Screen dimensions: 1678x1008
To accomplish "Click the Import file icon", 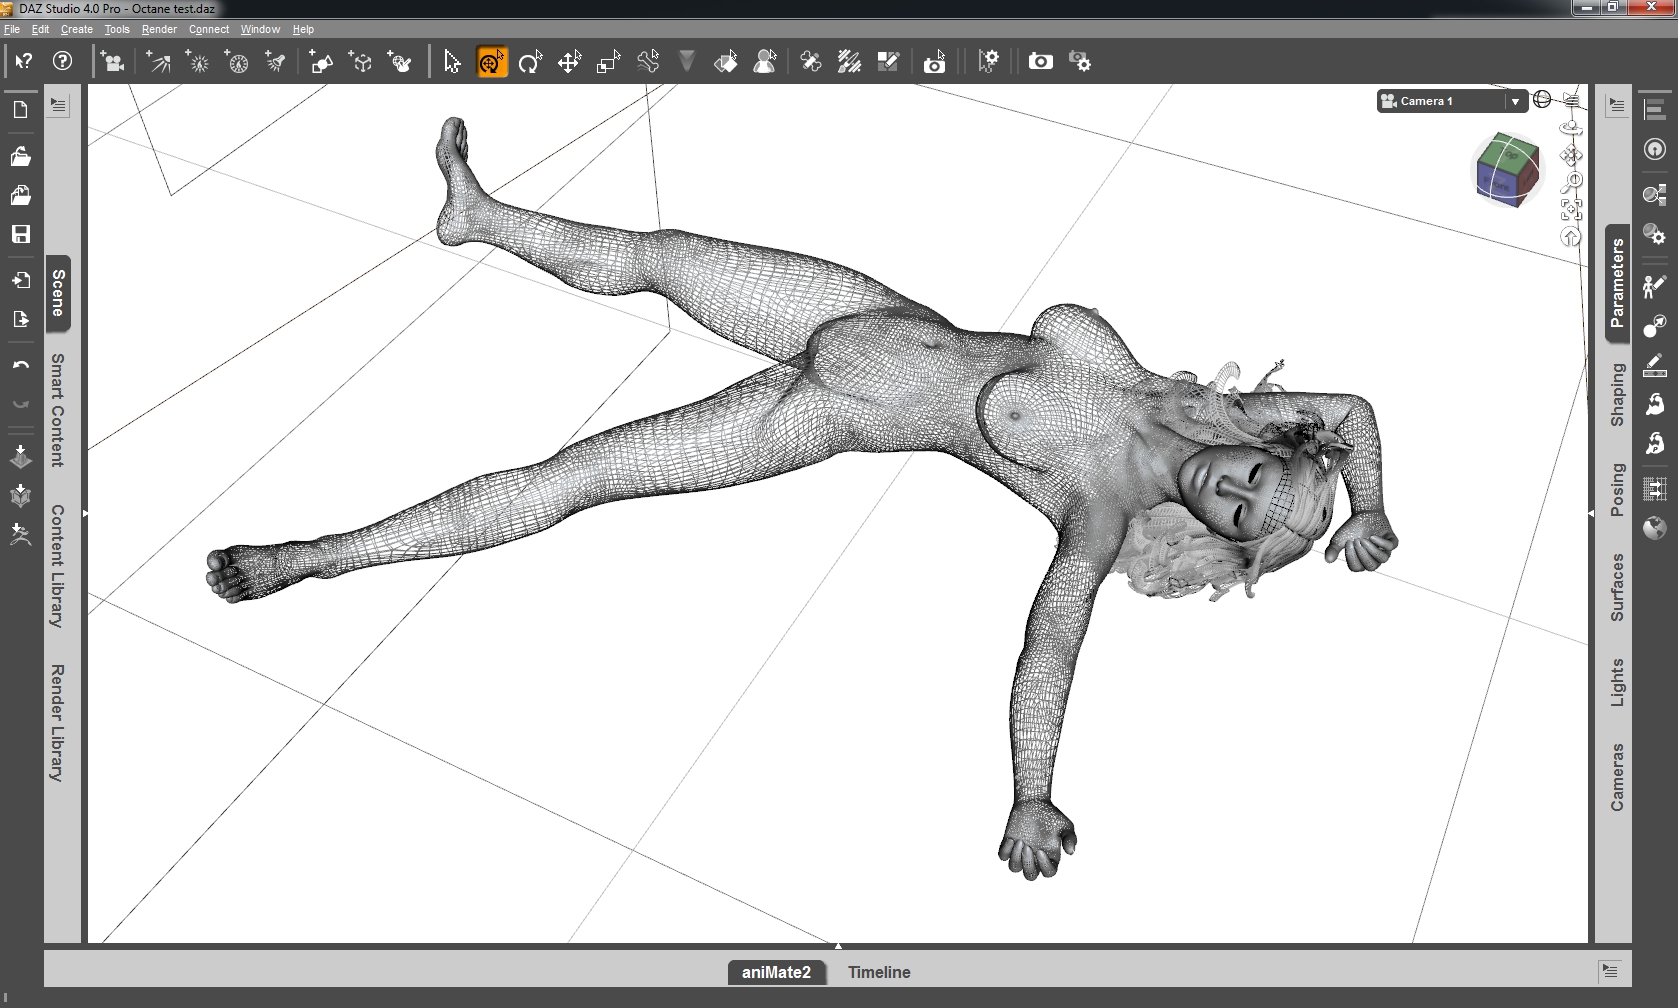I will (x=20, y=280).
